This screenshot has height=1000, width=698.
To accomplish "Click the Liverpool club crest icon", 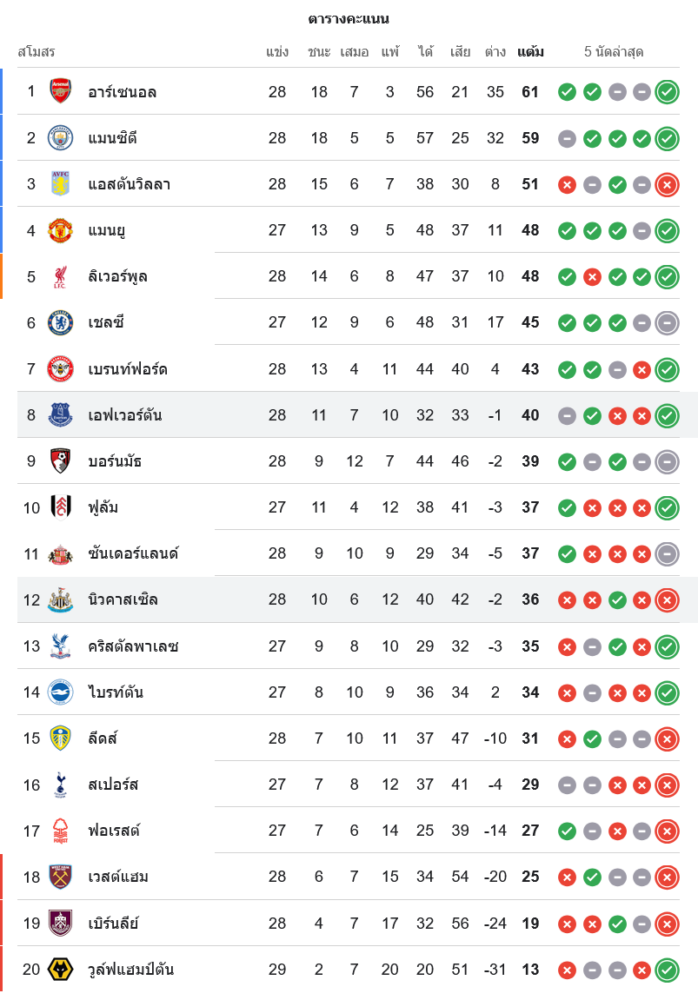I will click(x=61, y=277).
